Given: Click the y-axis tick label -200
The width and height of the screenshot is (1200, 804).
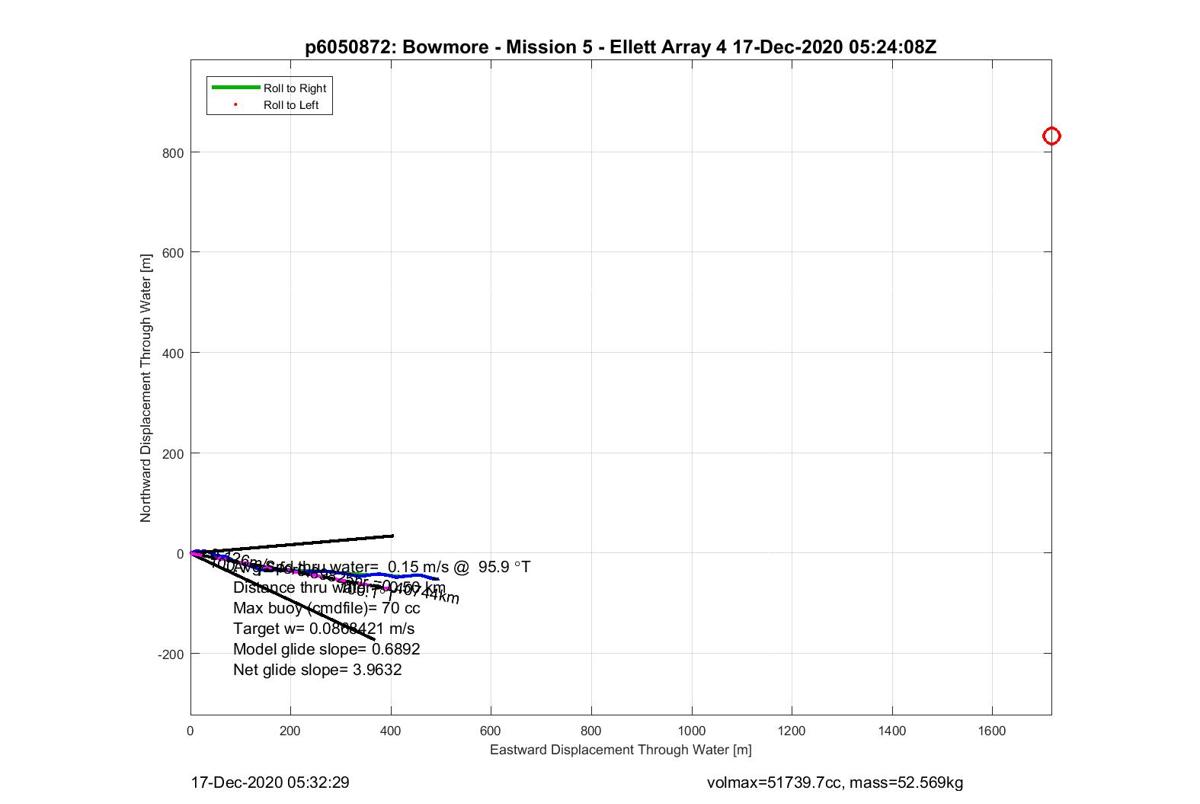Looking at the screenshot, I should tap(170, 653).
